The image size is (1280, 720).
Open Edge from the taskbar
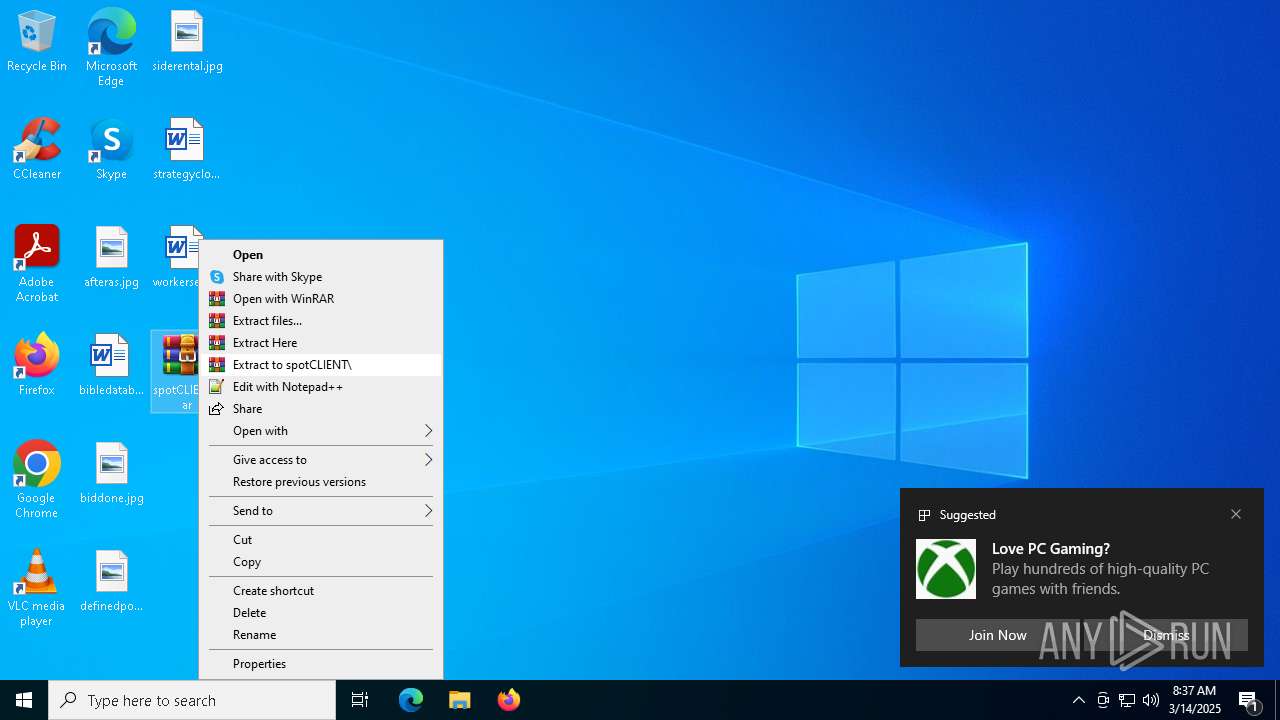click(411, 700)
